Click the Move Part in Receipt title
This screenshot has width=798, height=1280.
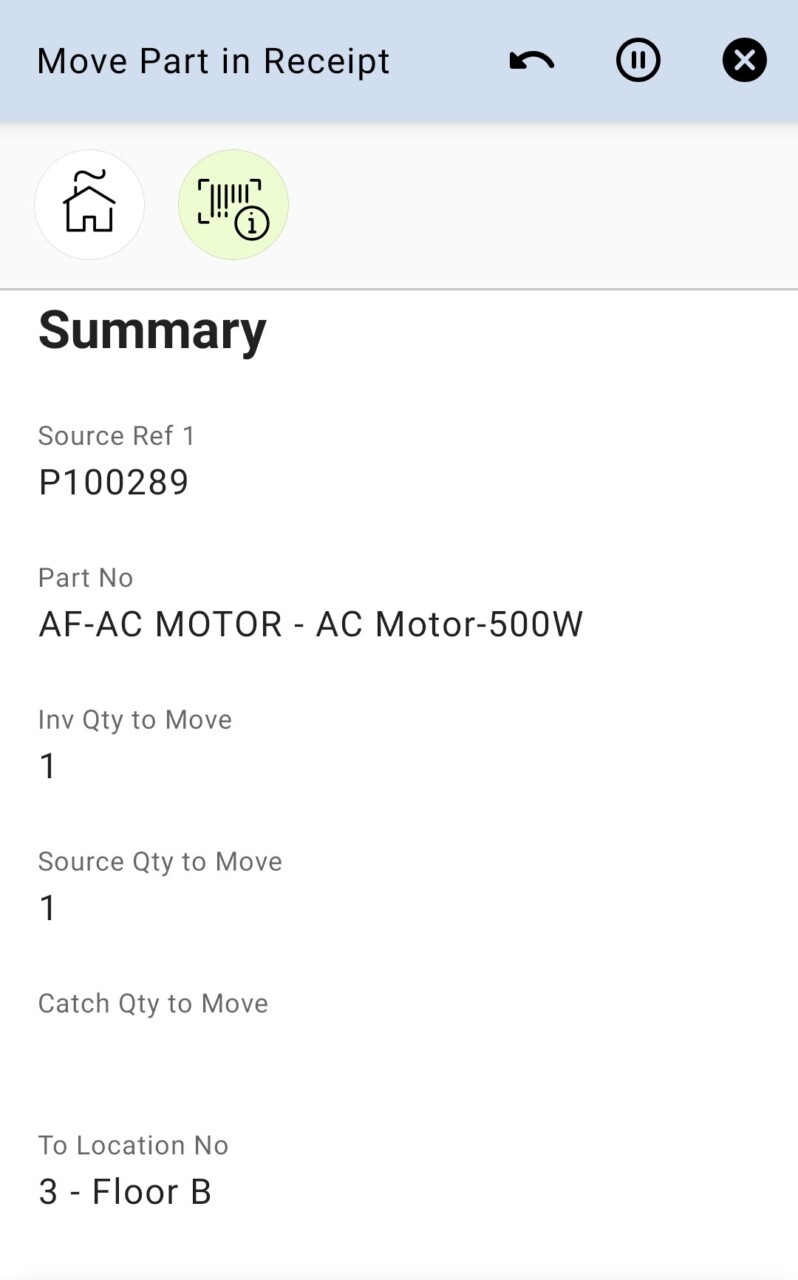[213, 61]
